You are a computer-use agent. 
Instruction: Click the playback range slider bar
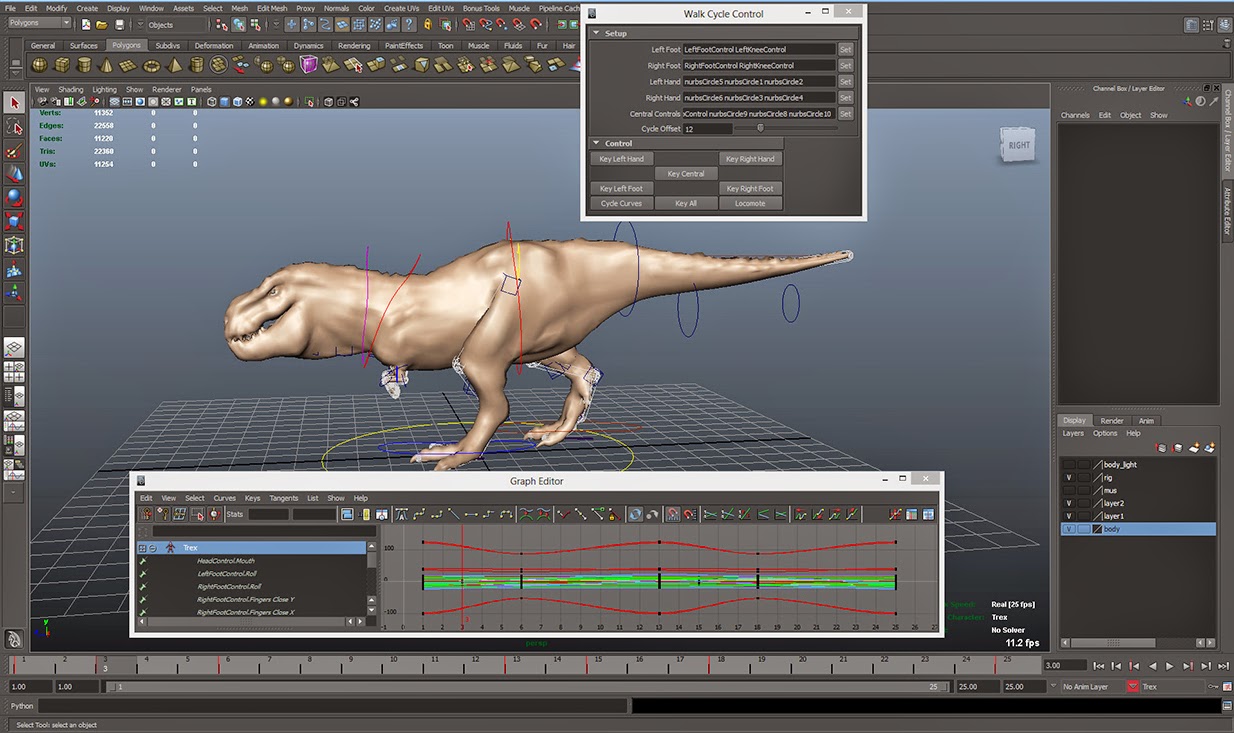[x=530, y=687]
